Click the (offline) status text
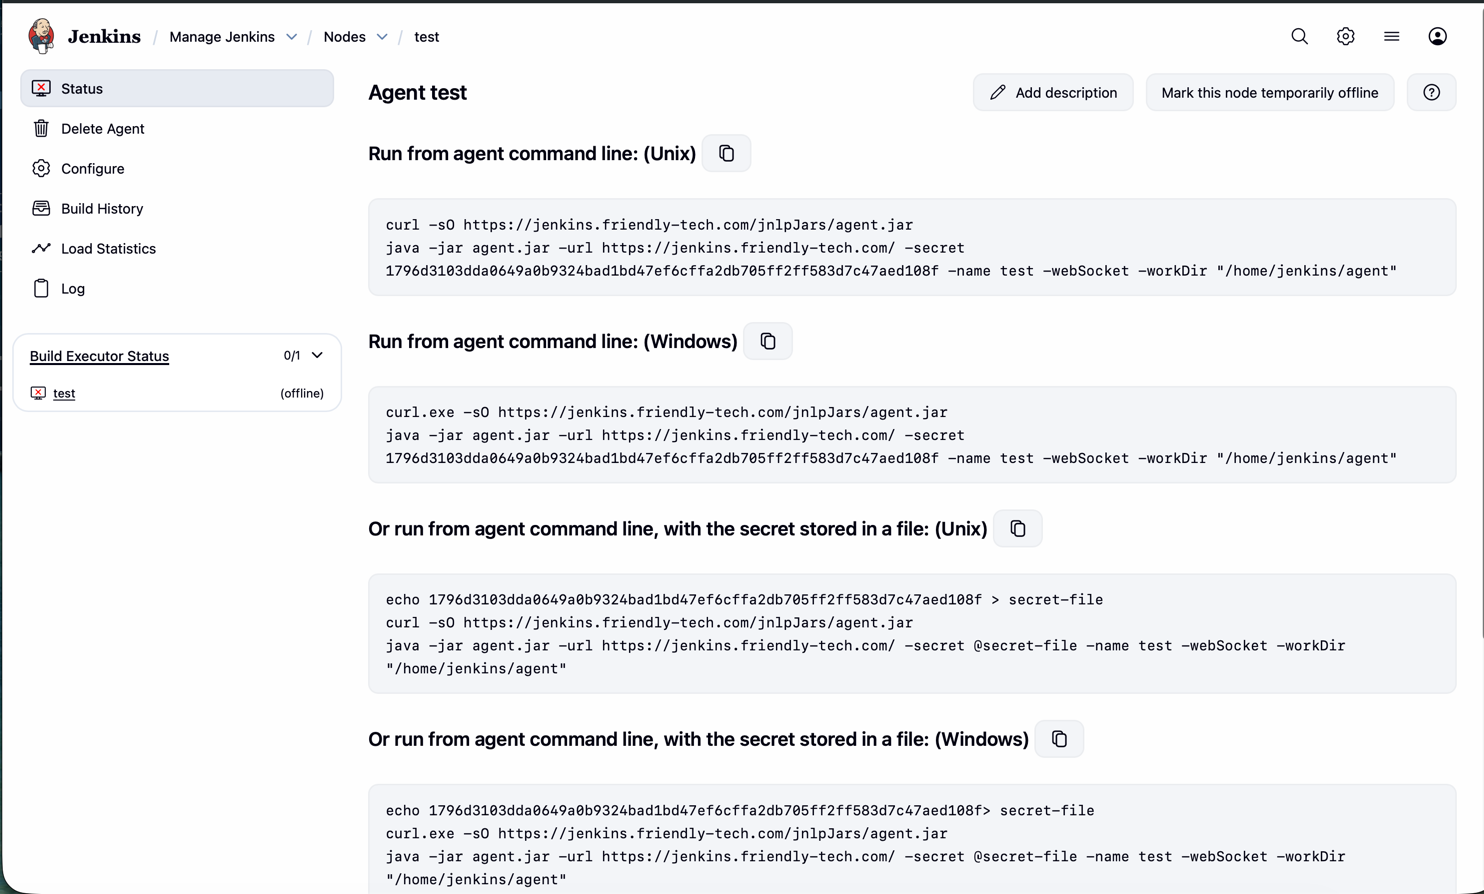 (302, 393)
